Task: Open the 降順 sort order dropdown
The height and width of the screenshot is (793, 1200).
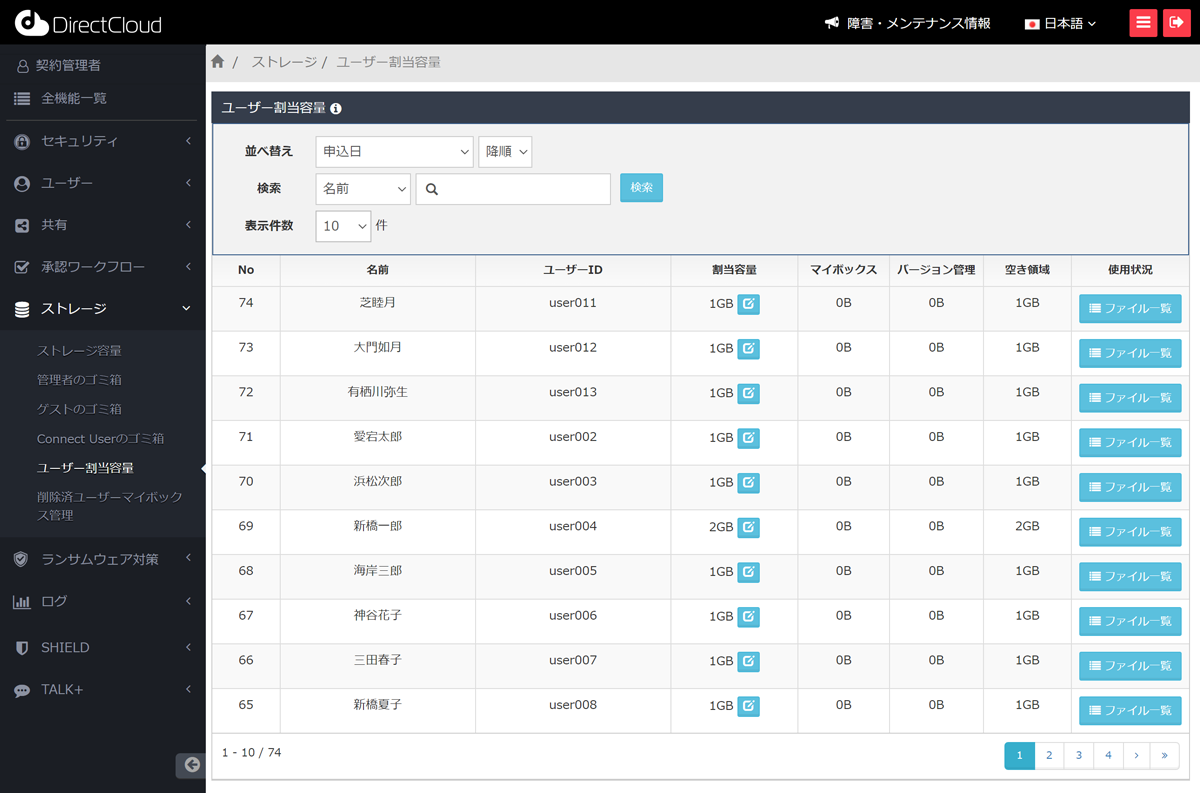Action: coord(505,152)
